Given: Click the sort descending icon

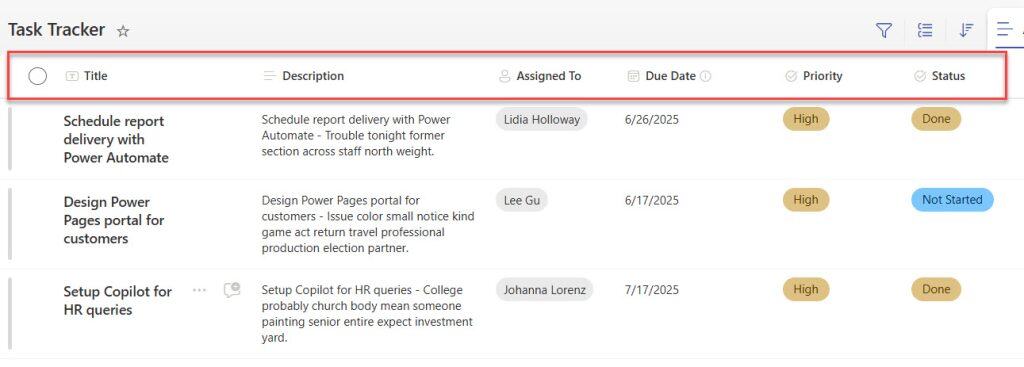Looking at the screenshot, I should tap(966, 30).
